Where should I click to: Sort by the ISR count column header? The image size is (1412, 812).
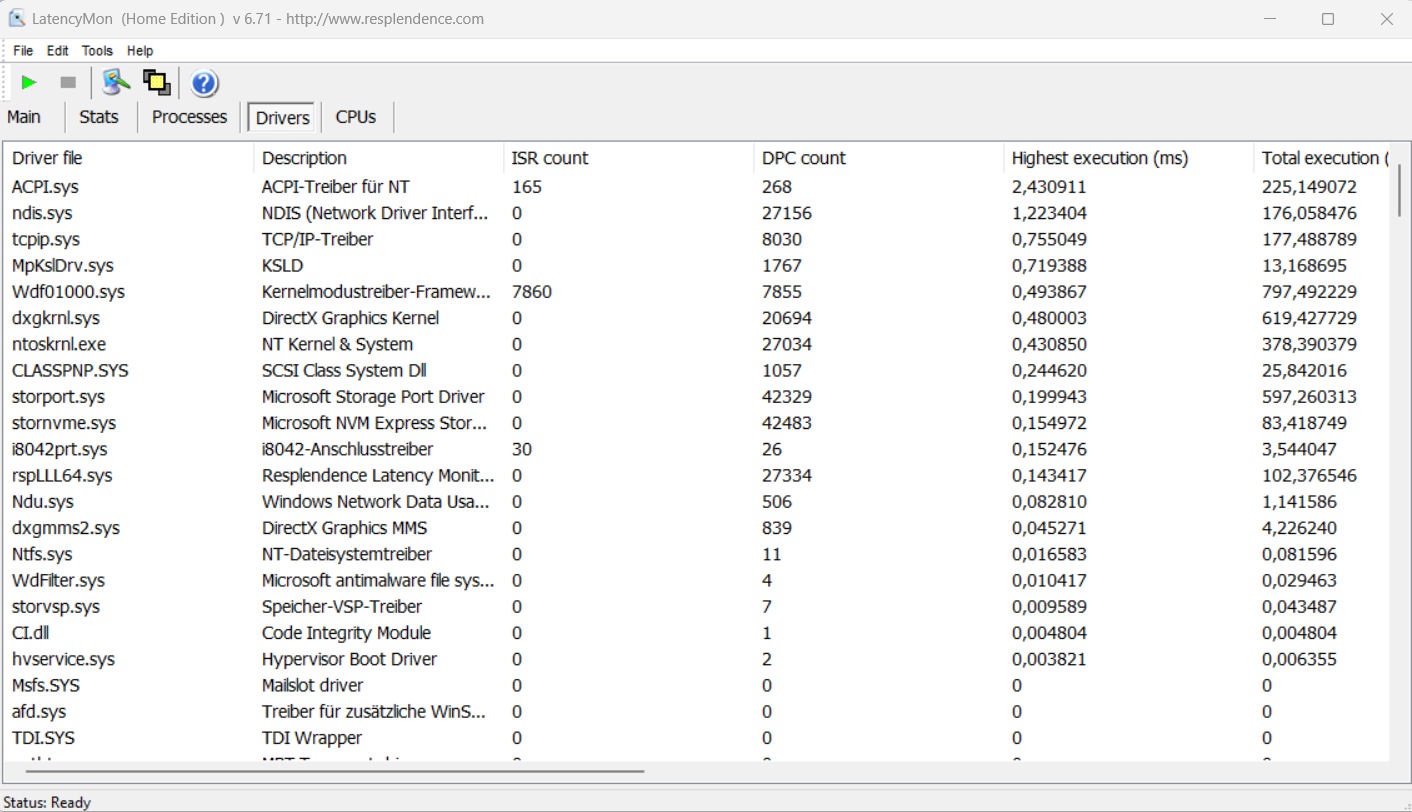(629, 158)
